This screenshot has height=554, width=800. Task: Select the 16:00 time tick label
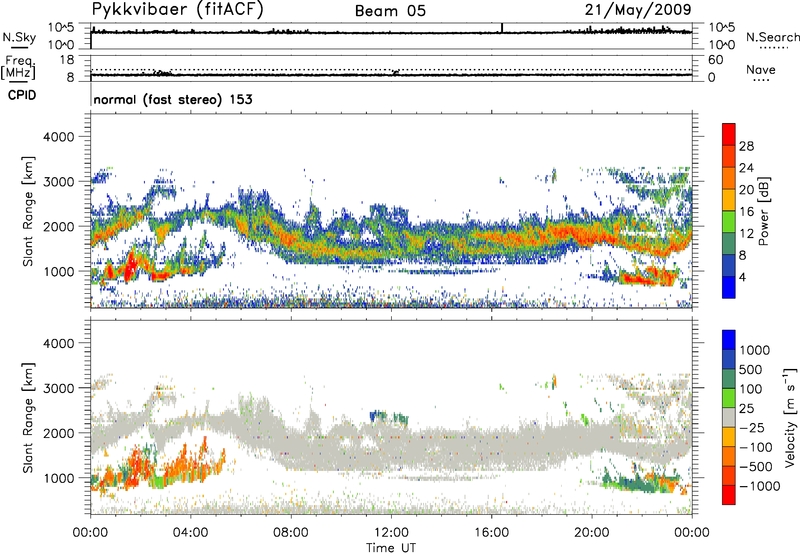(491, 533)
